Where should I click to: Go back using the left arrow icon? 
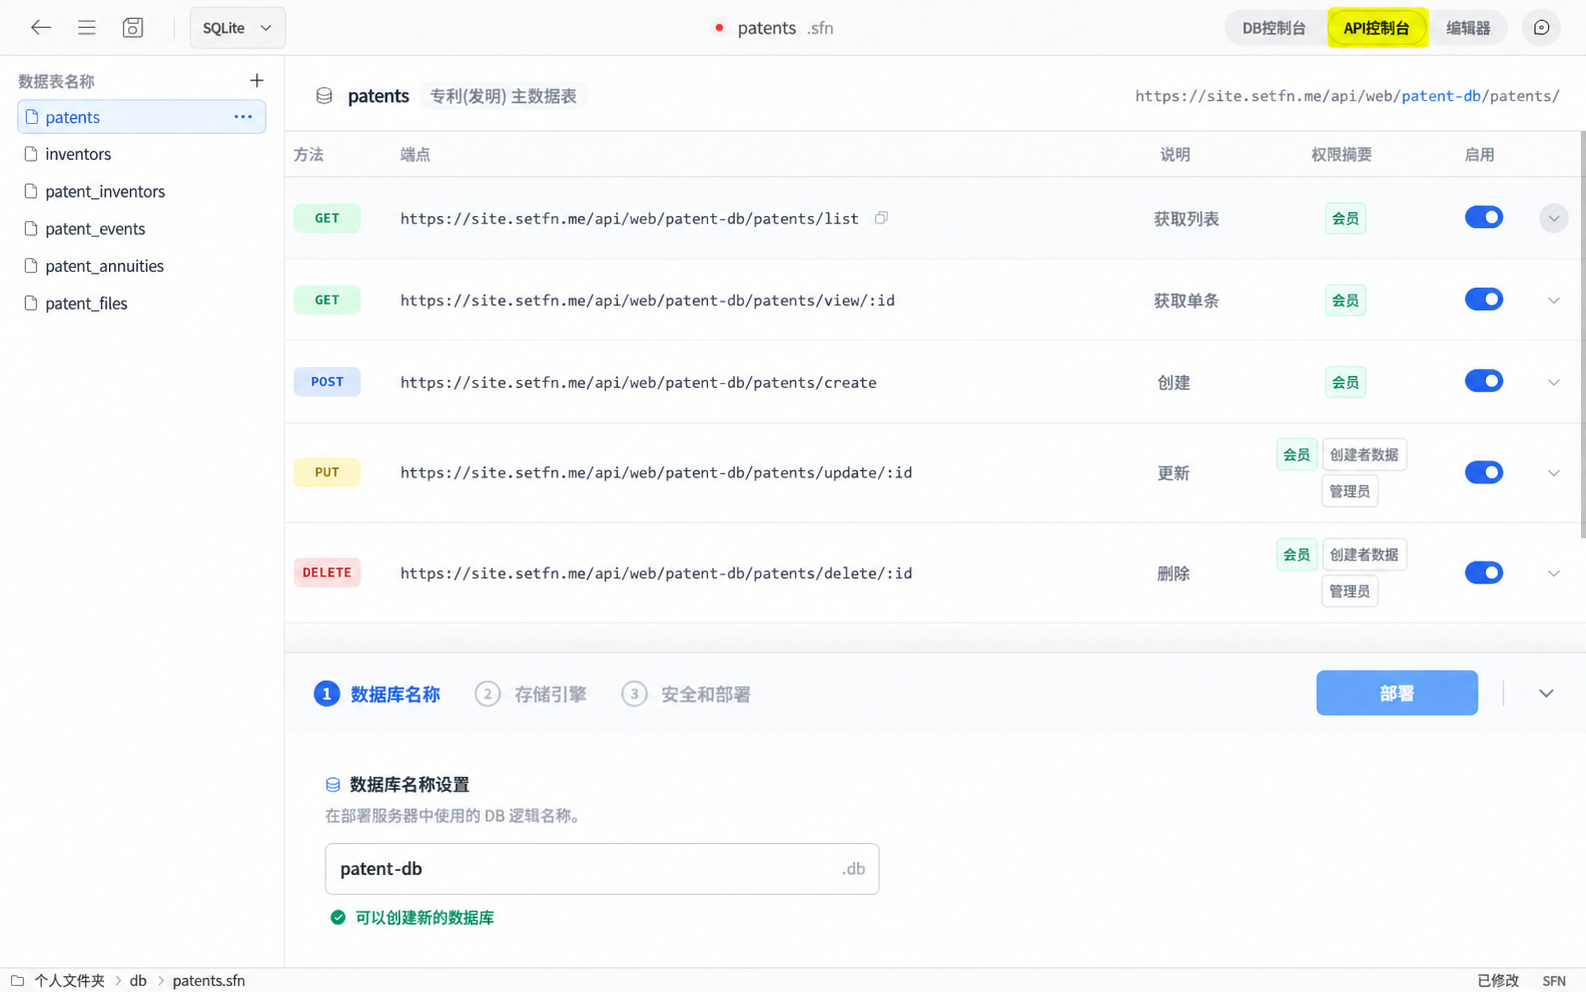40,28
